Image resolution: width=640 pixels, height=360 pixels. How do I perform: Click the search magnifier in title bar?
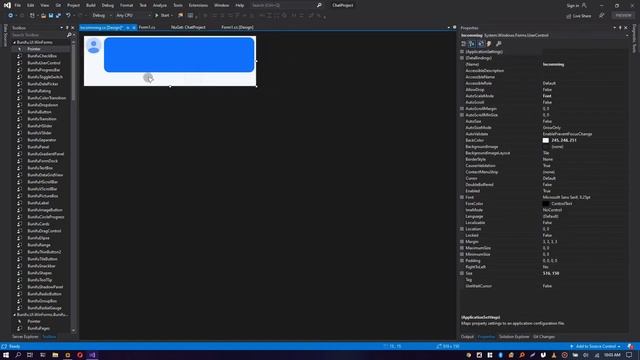(x=319, y=5)
